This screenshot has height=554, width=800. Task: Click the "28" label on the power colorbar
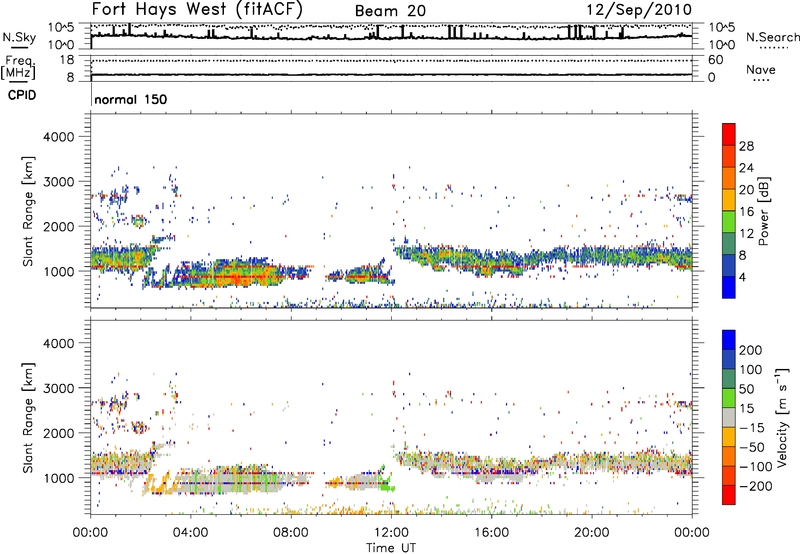click(746, 146)
